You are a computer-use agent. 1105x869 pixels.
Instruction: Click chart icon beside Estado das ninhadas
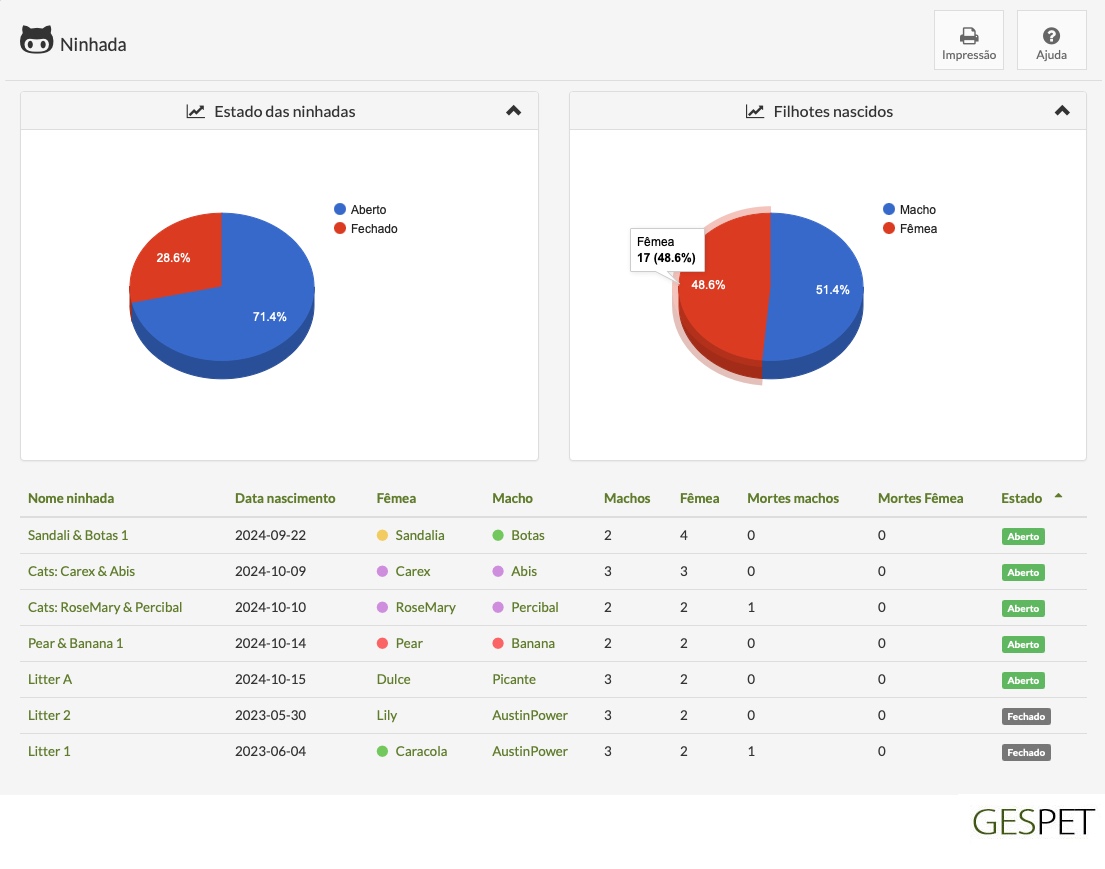195,111
